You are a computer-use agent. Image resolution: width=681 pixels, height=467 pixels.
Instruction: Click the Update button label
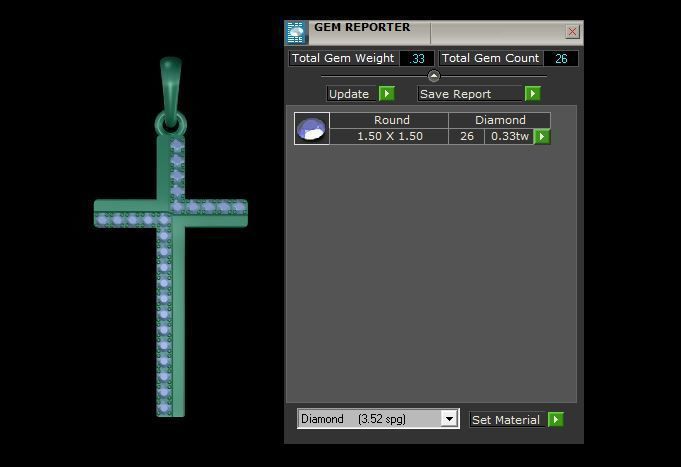[351, 94]
